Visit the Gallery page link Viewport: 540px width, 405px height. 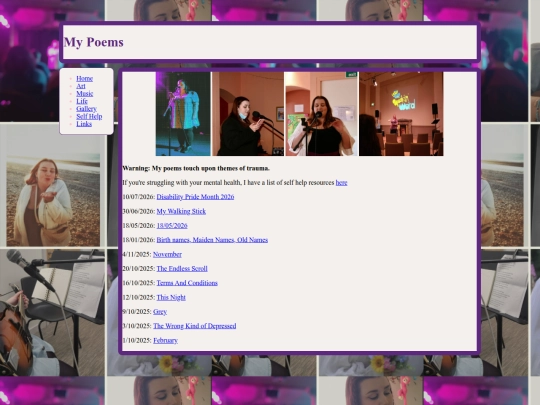(86, 109)
